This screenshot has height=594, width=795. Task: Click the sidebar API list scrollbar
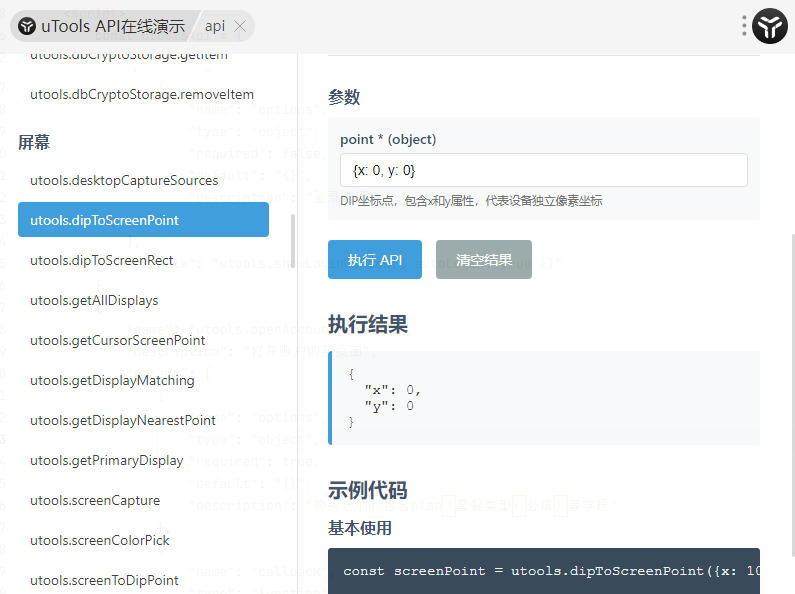pos(292,236)
